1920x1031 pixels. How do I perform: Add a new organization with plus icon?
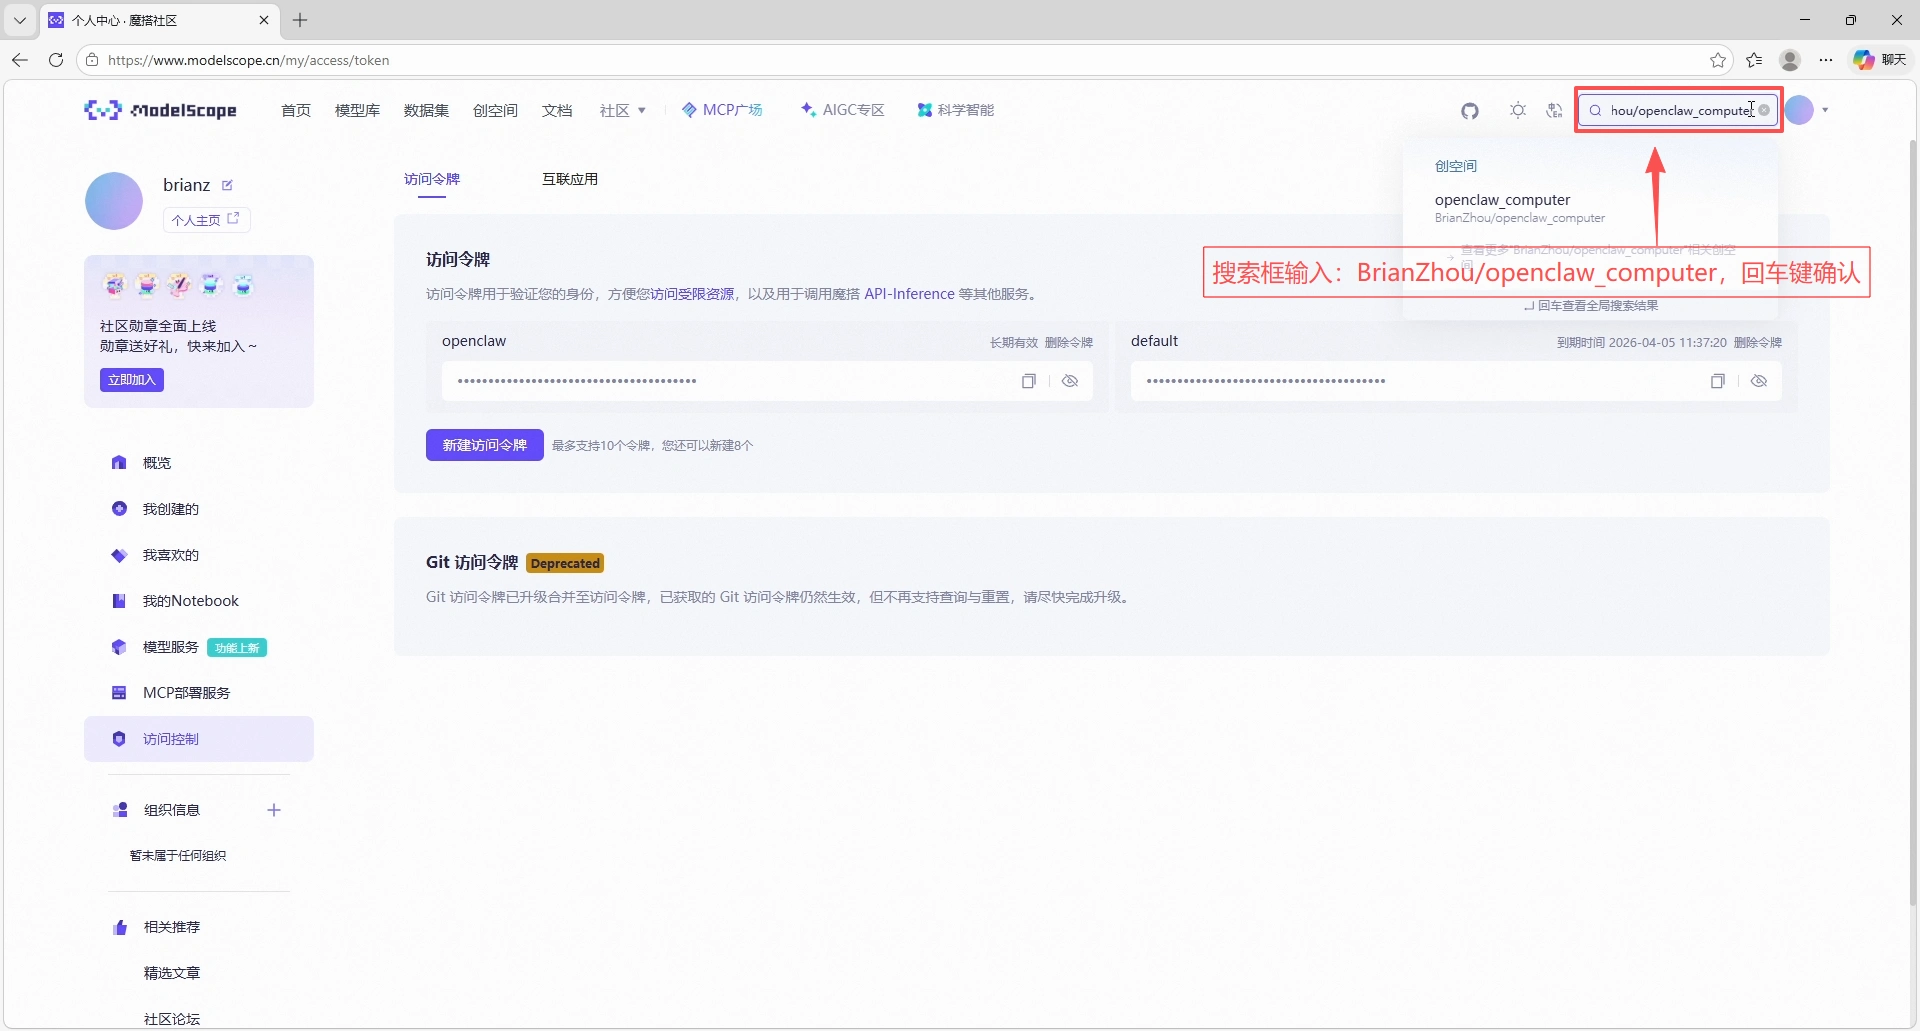tap(274, 810)
